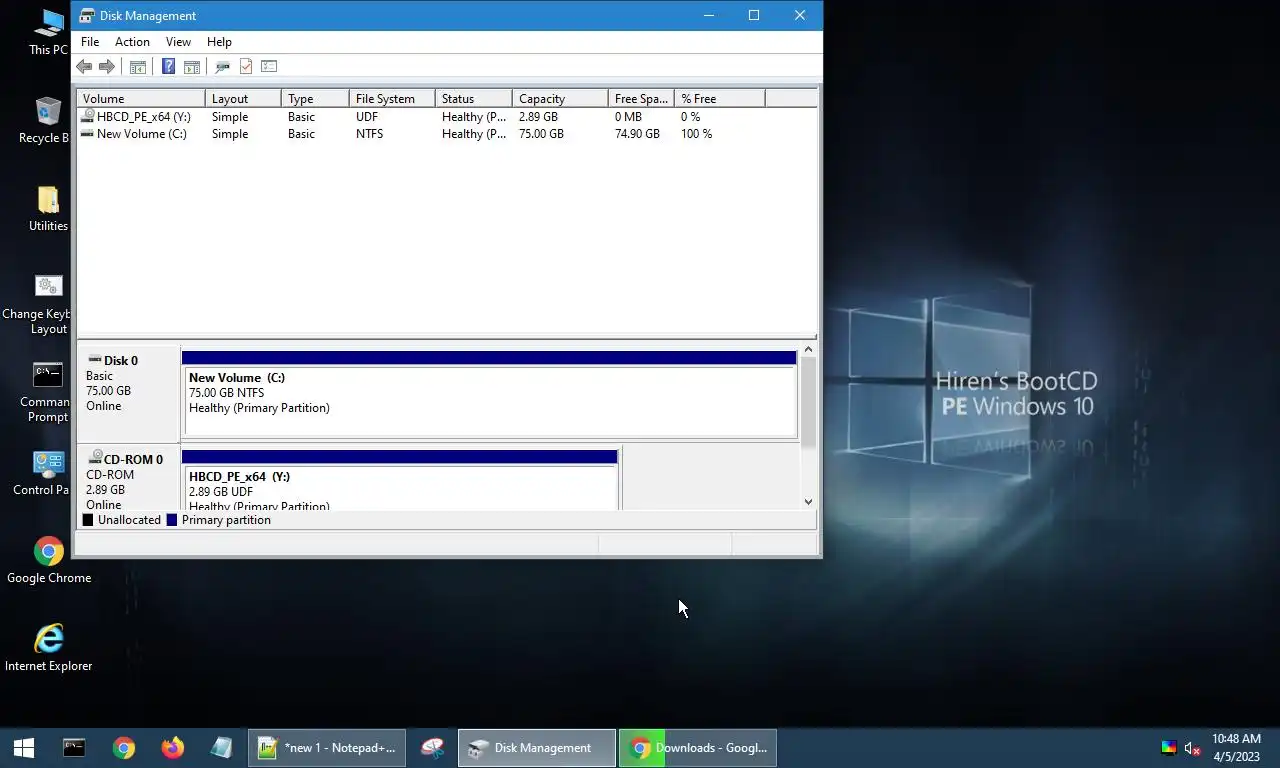1280x768 pixels.
Task: Select Control Panel desktop icon
Action: (x=42, y=473)
